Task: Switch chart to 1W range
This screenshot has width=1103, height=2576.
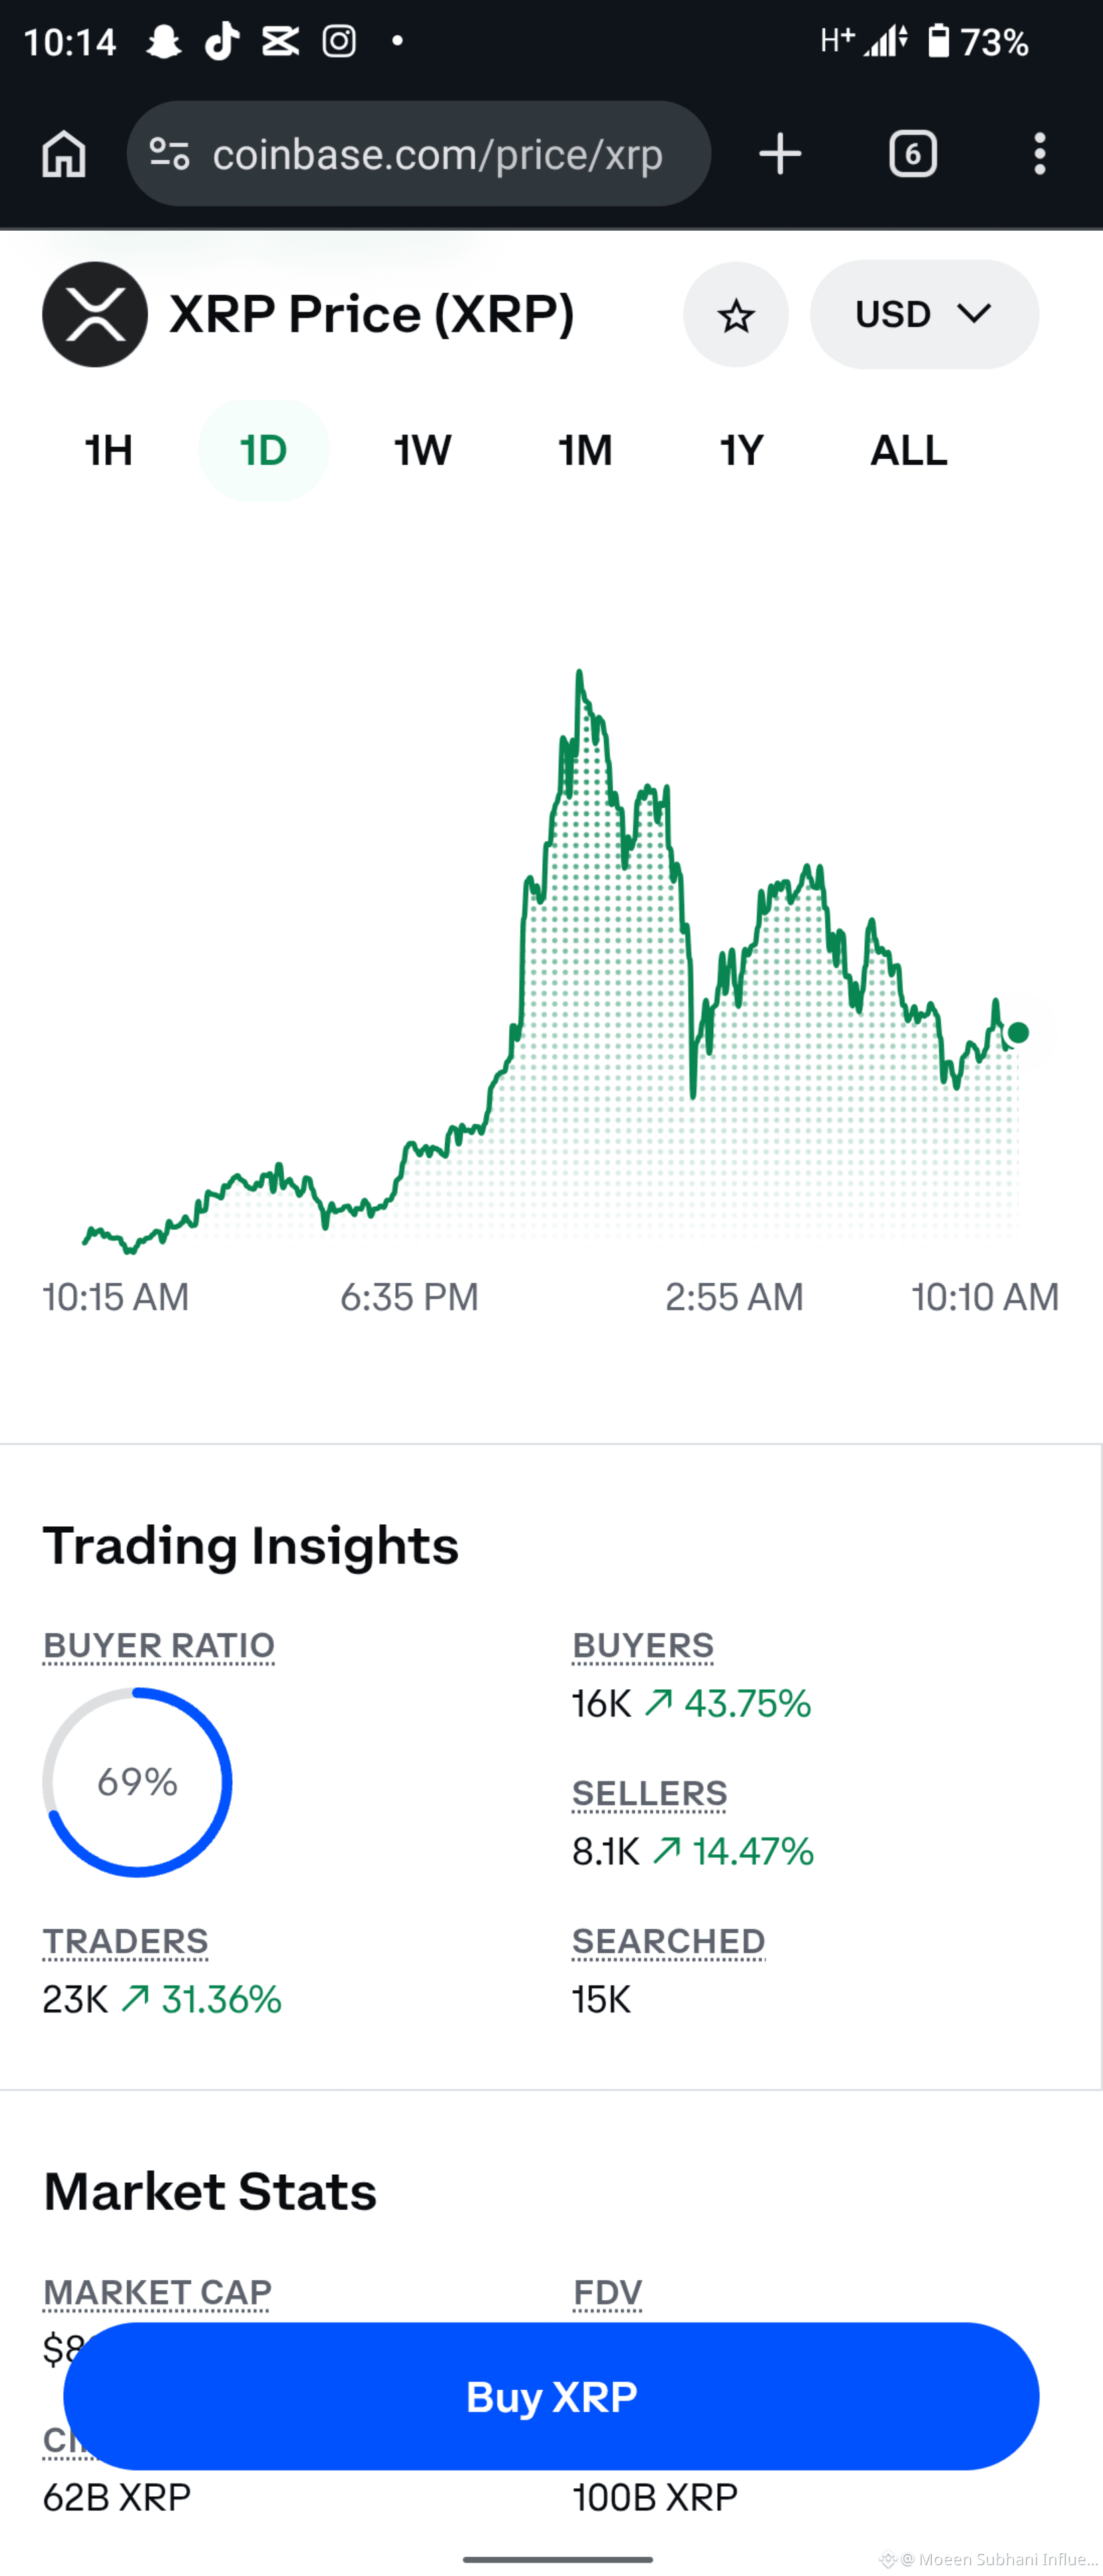Action: pyautogui.click(x=422, y=450)
